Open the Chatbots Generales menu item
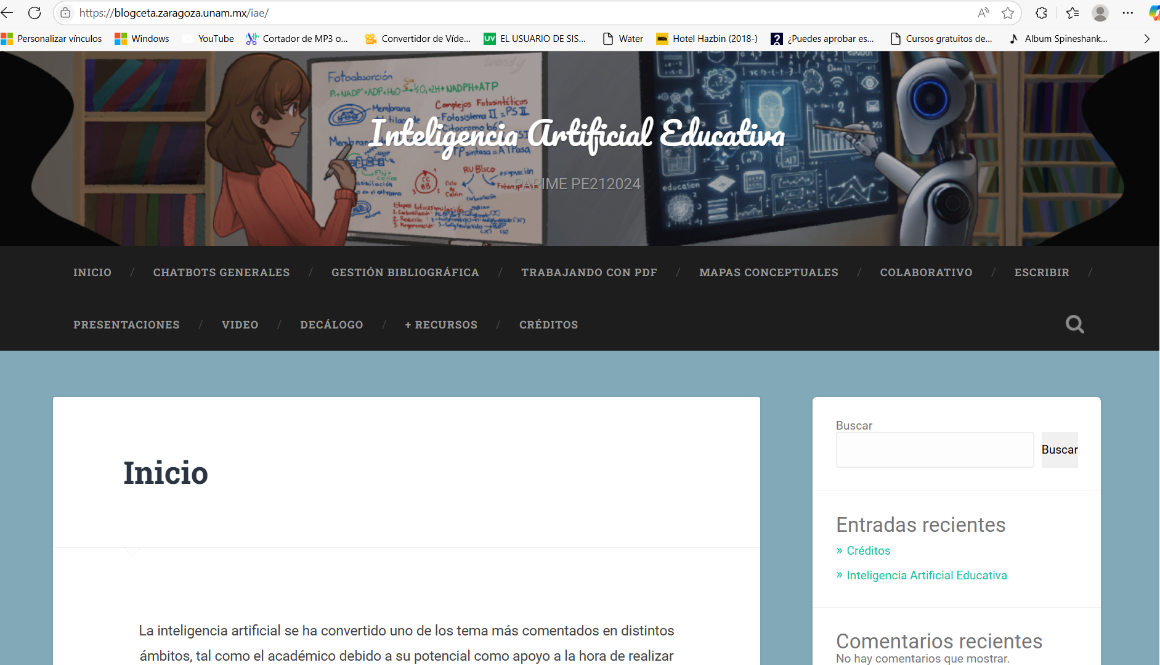Screen dimensions: 1160x665 [221, 272]
